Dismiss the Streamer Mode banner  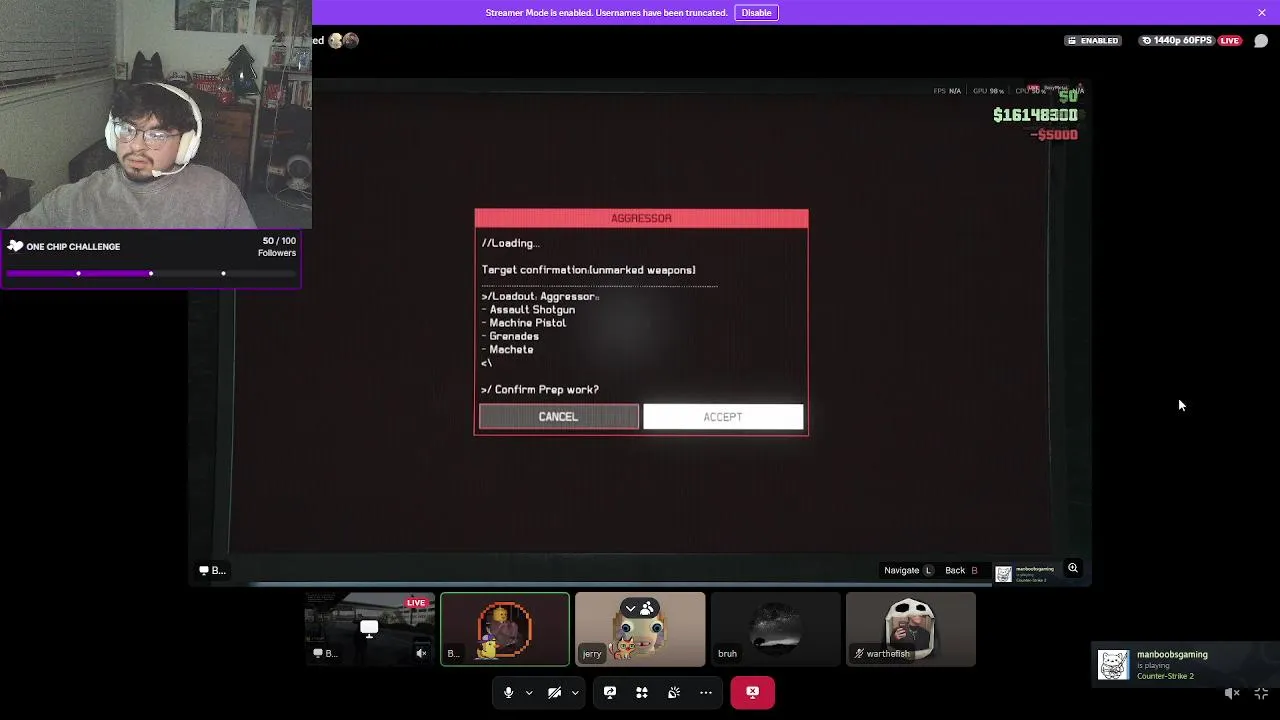1262,12
